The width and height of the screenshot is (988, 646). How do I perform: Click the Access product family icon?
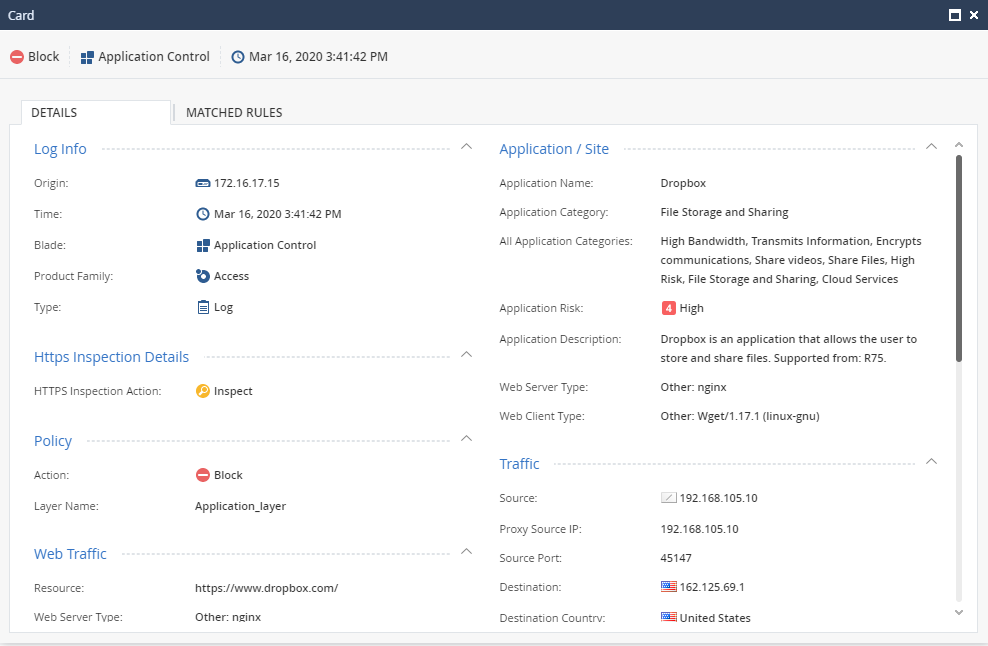click(203, 276)
